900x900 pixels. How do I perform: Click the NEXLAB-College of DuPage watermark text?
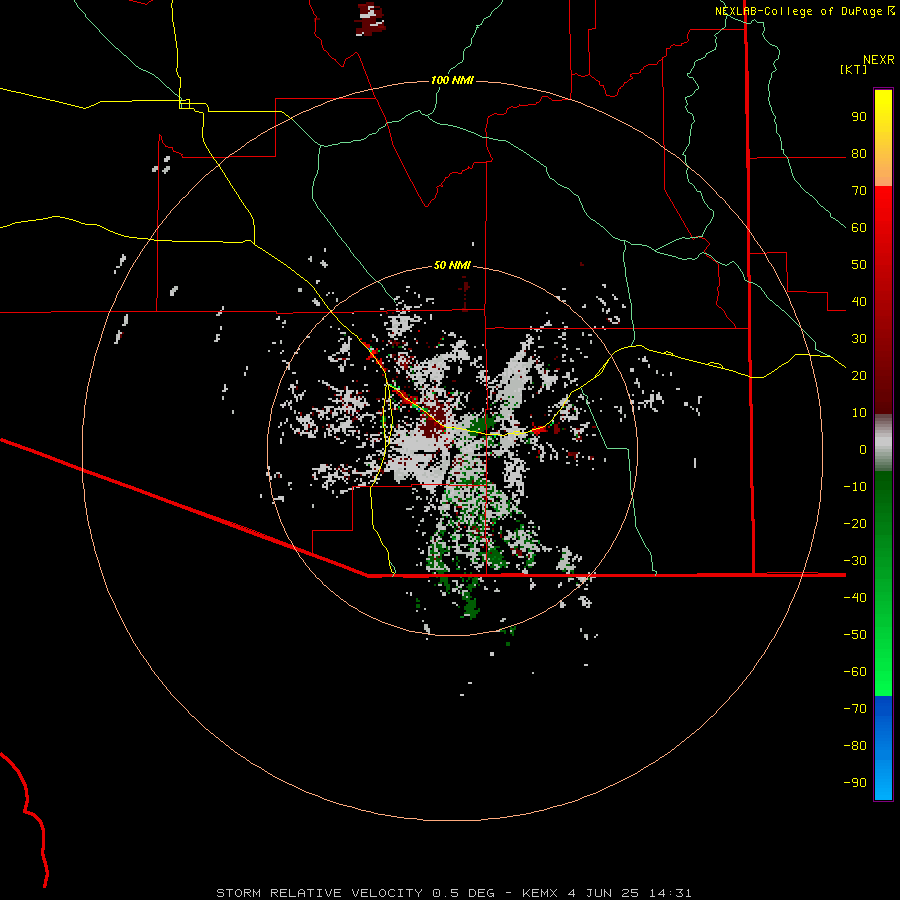[804, 11]
